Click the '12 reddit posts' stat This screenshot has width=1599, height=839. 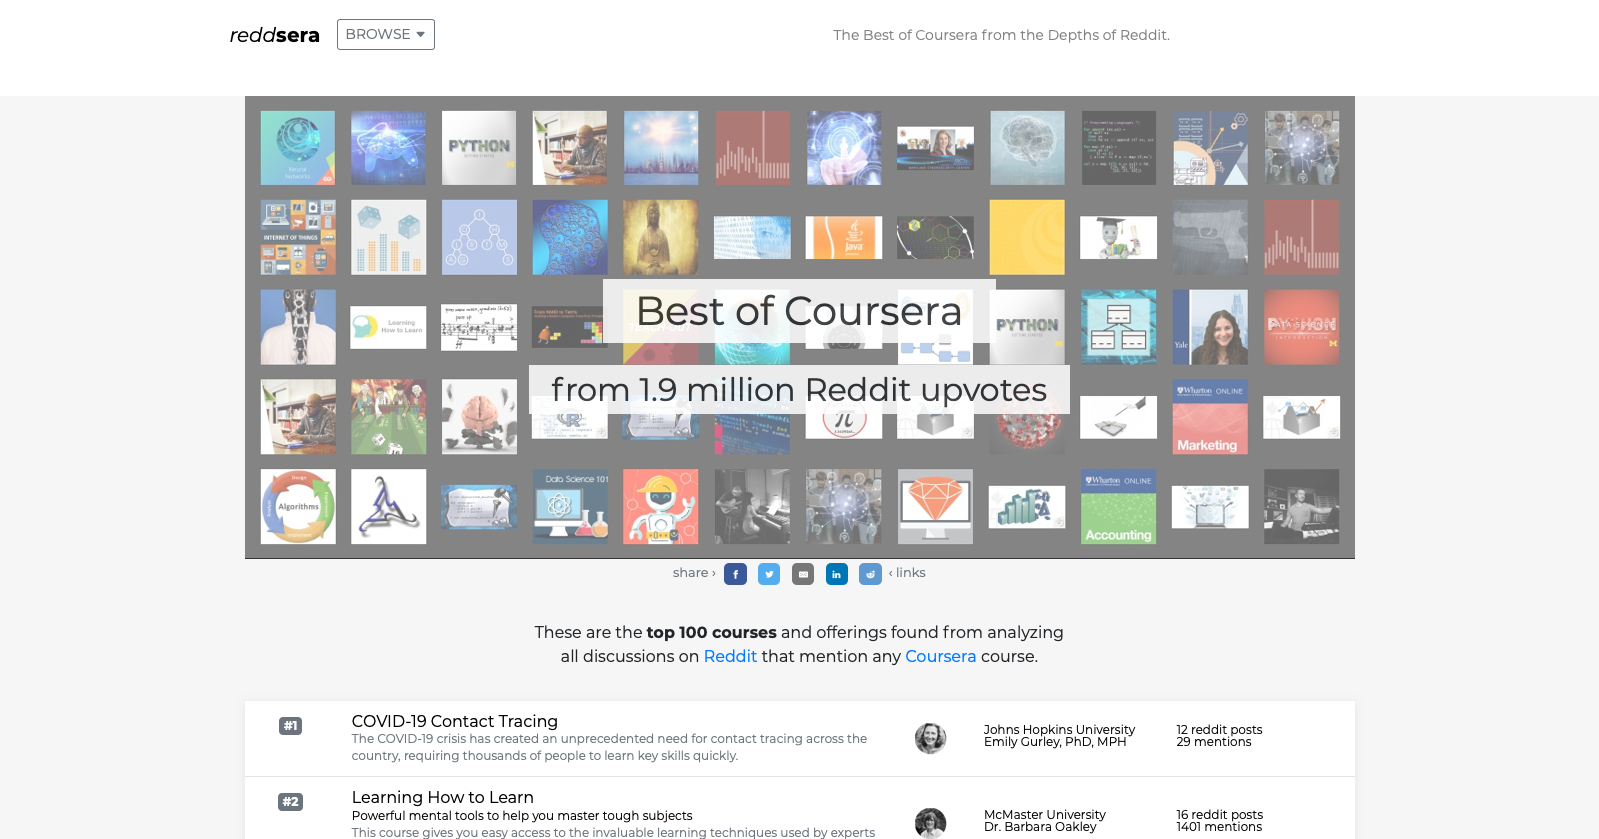(1219, 730)
